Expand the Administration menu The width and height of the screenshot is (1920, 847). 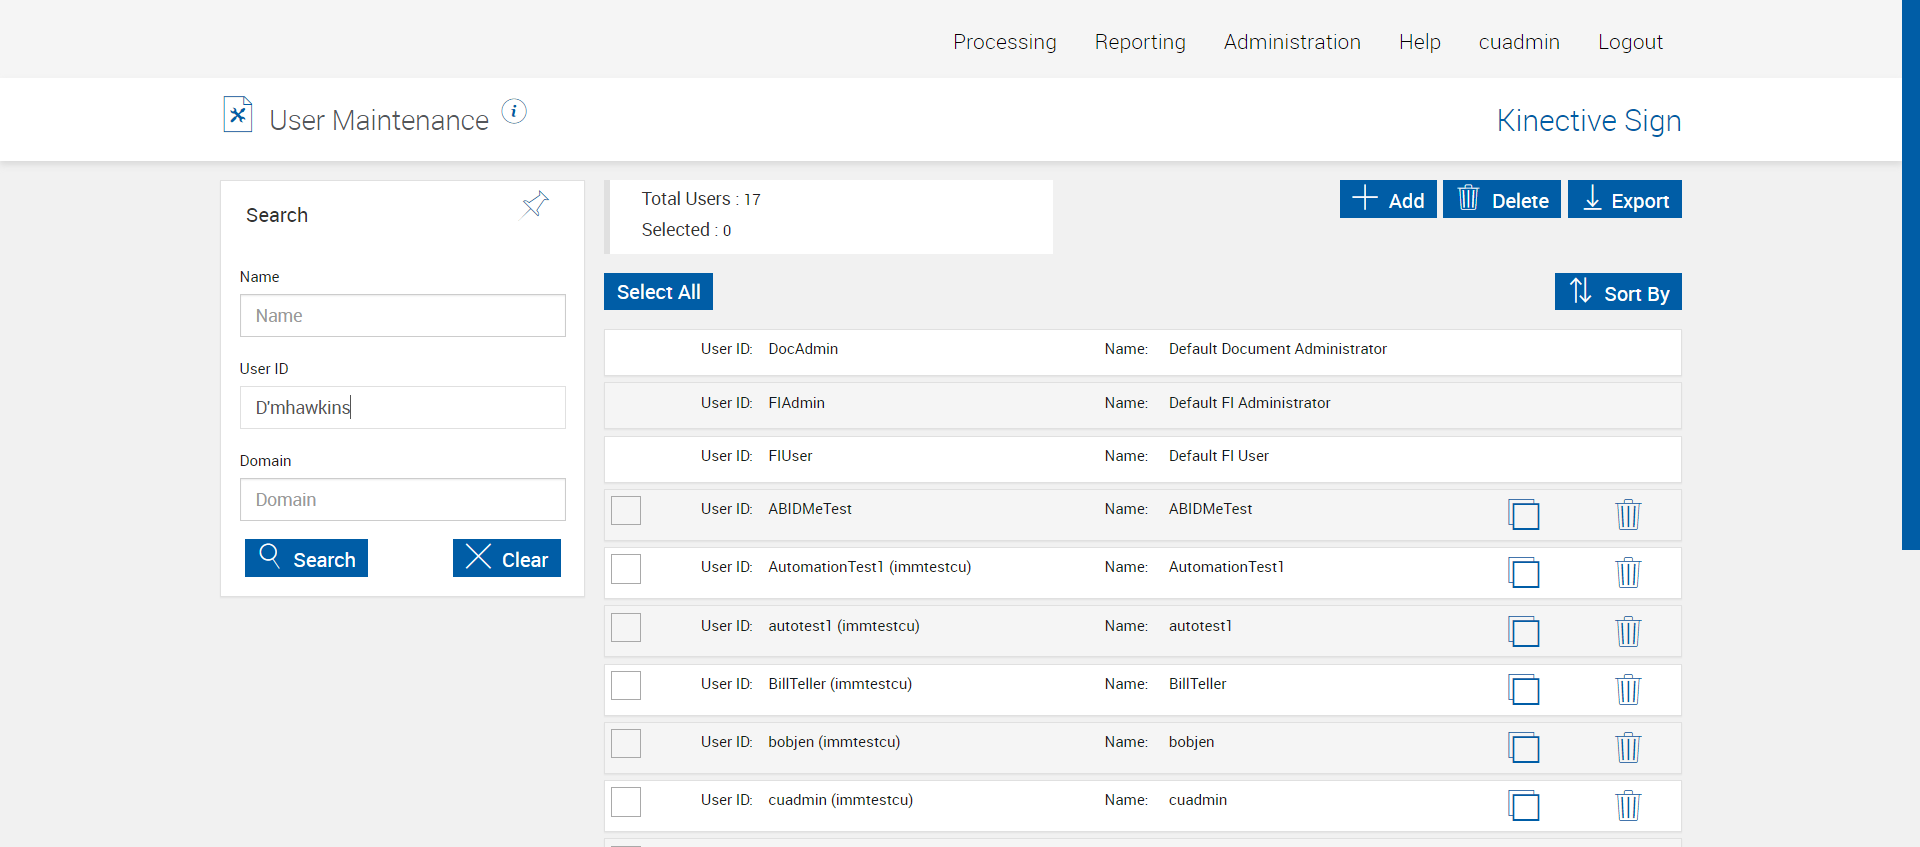click(1291, 42)
